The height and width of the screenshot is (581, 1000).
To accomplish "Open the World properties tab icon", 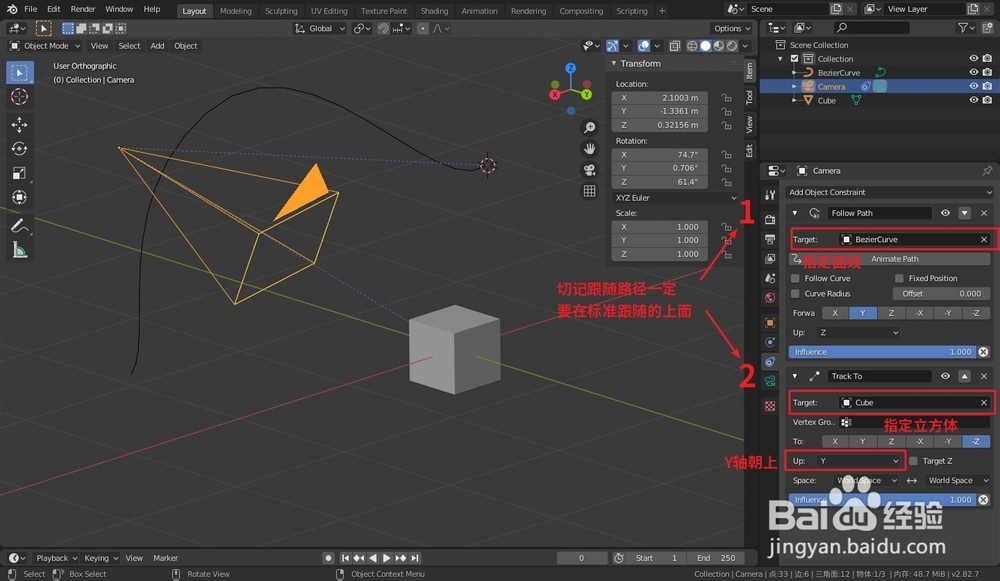I will 770,298.
